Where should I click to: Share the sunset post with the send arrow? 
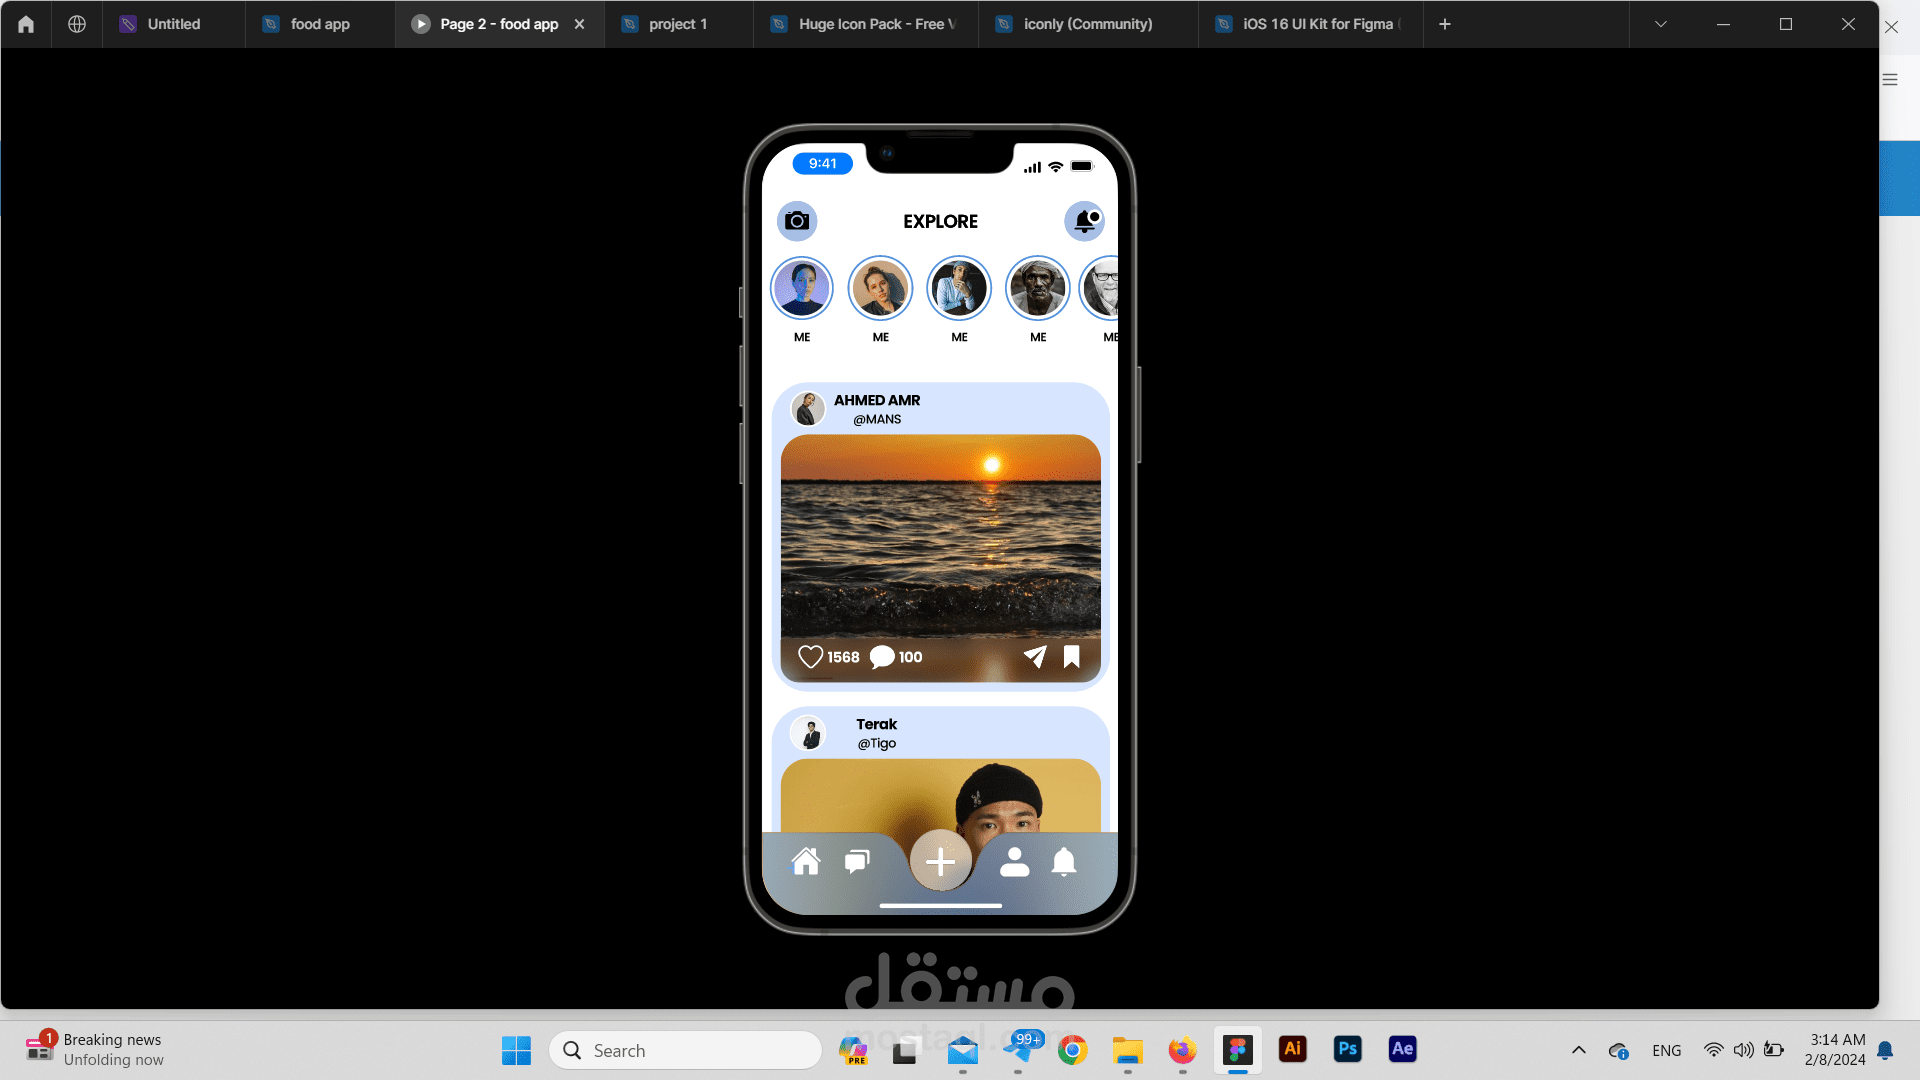[1036, 657]
